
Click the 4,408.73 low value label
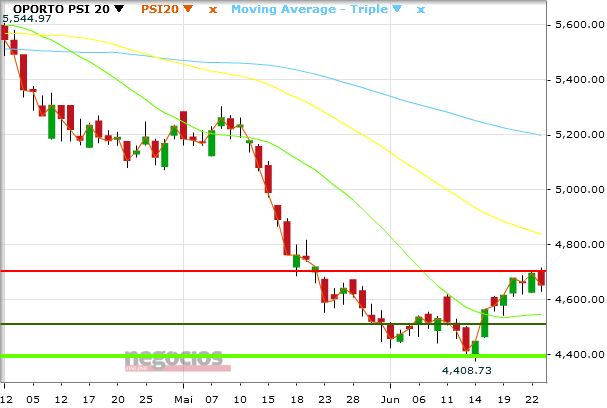[x=466, y=370]
